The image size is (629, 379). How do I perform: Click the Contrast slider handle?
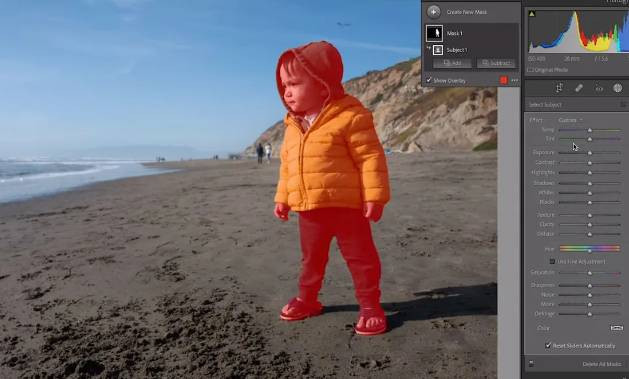tap(590, 163)
